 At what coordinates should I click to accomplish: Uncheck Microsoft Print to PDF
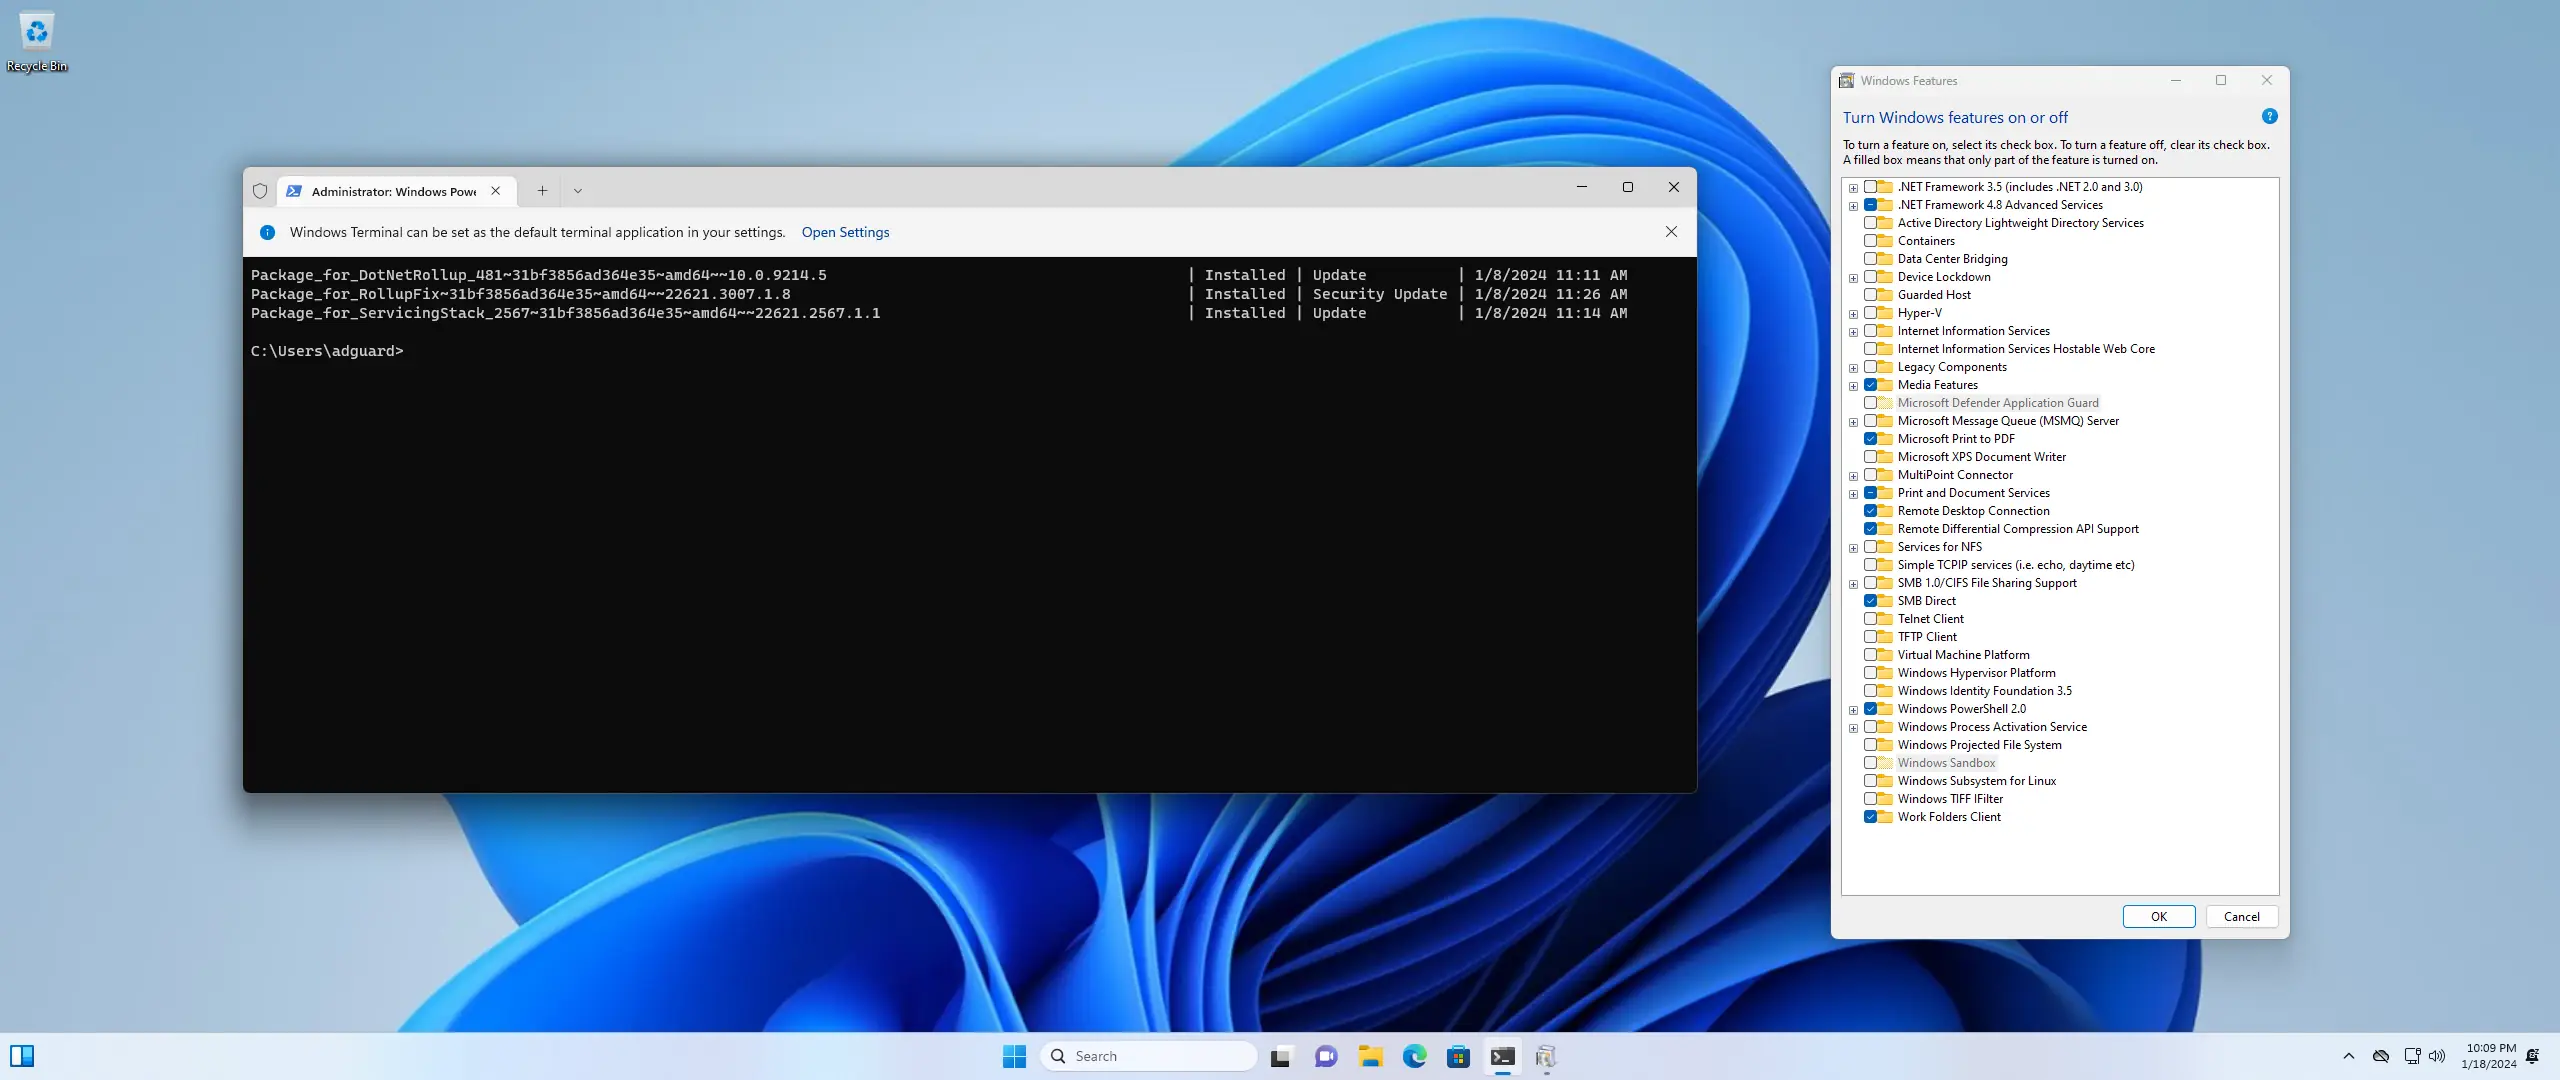1870,439
